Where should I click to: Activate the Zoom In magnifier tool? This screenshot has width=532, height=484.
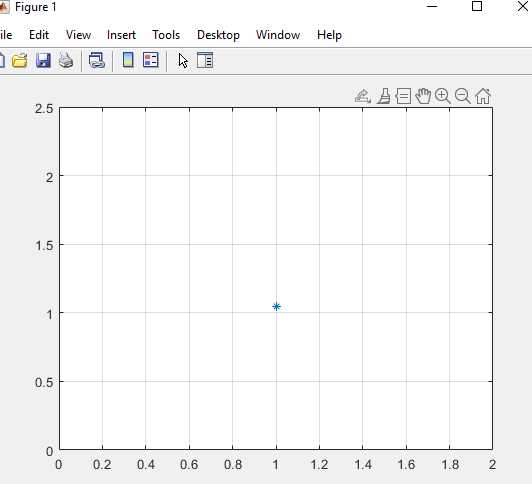tap(443, 96)
